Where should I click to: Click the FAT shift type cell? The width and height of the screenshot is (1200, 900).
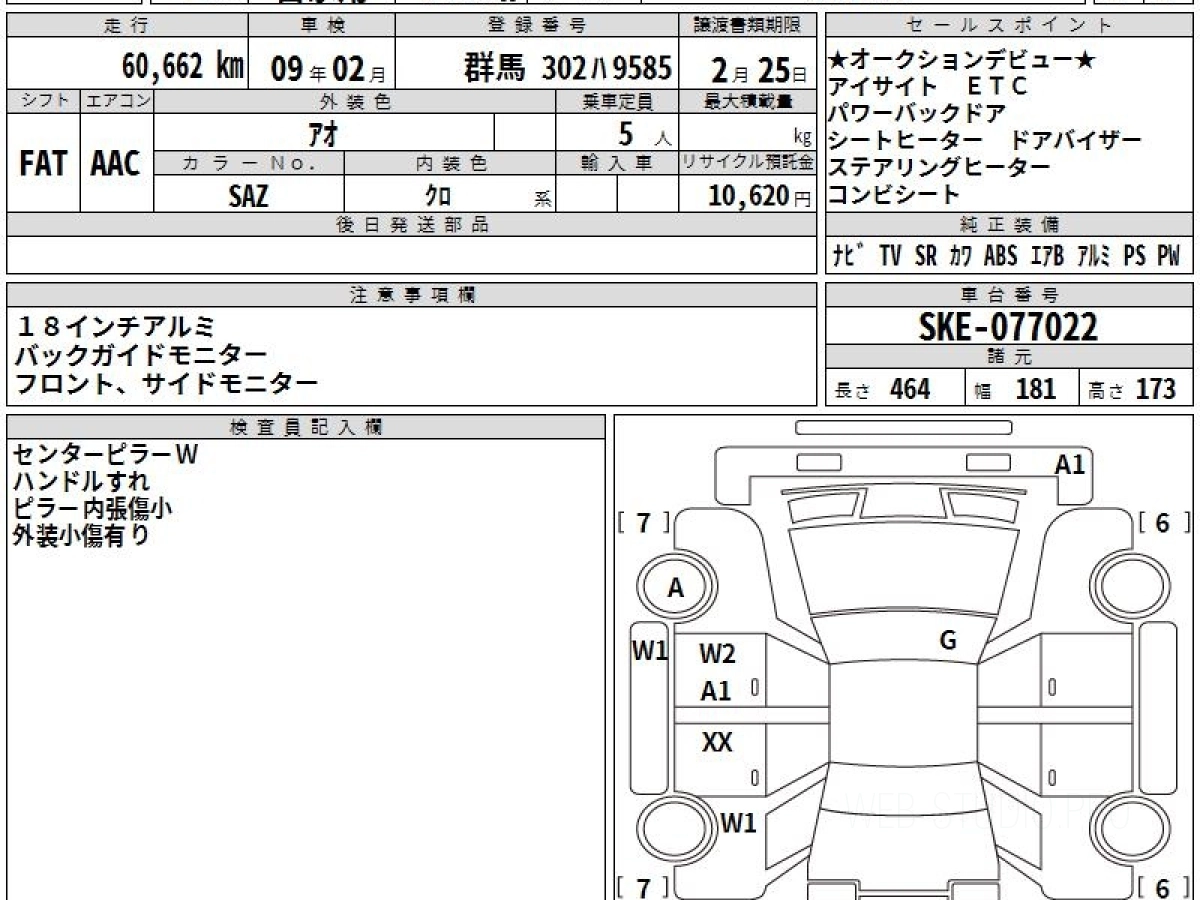pos(43,164)
